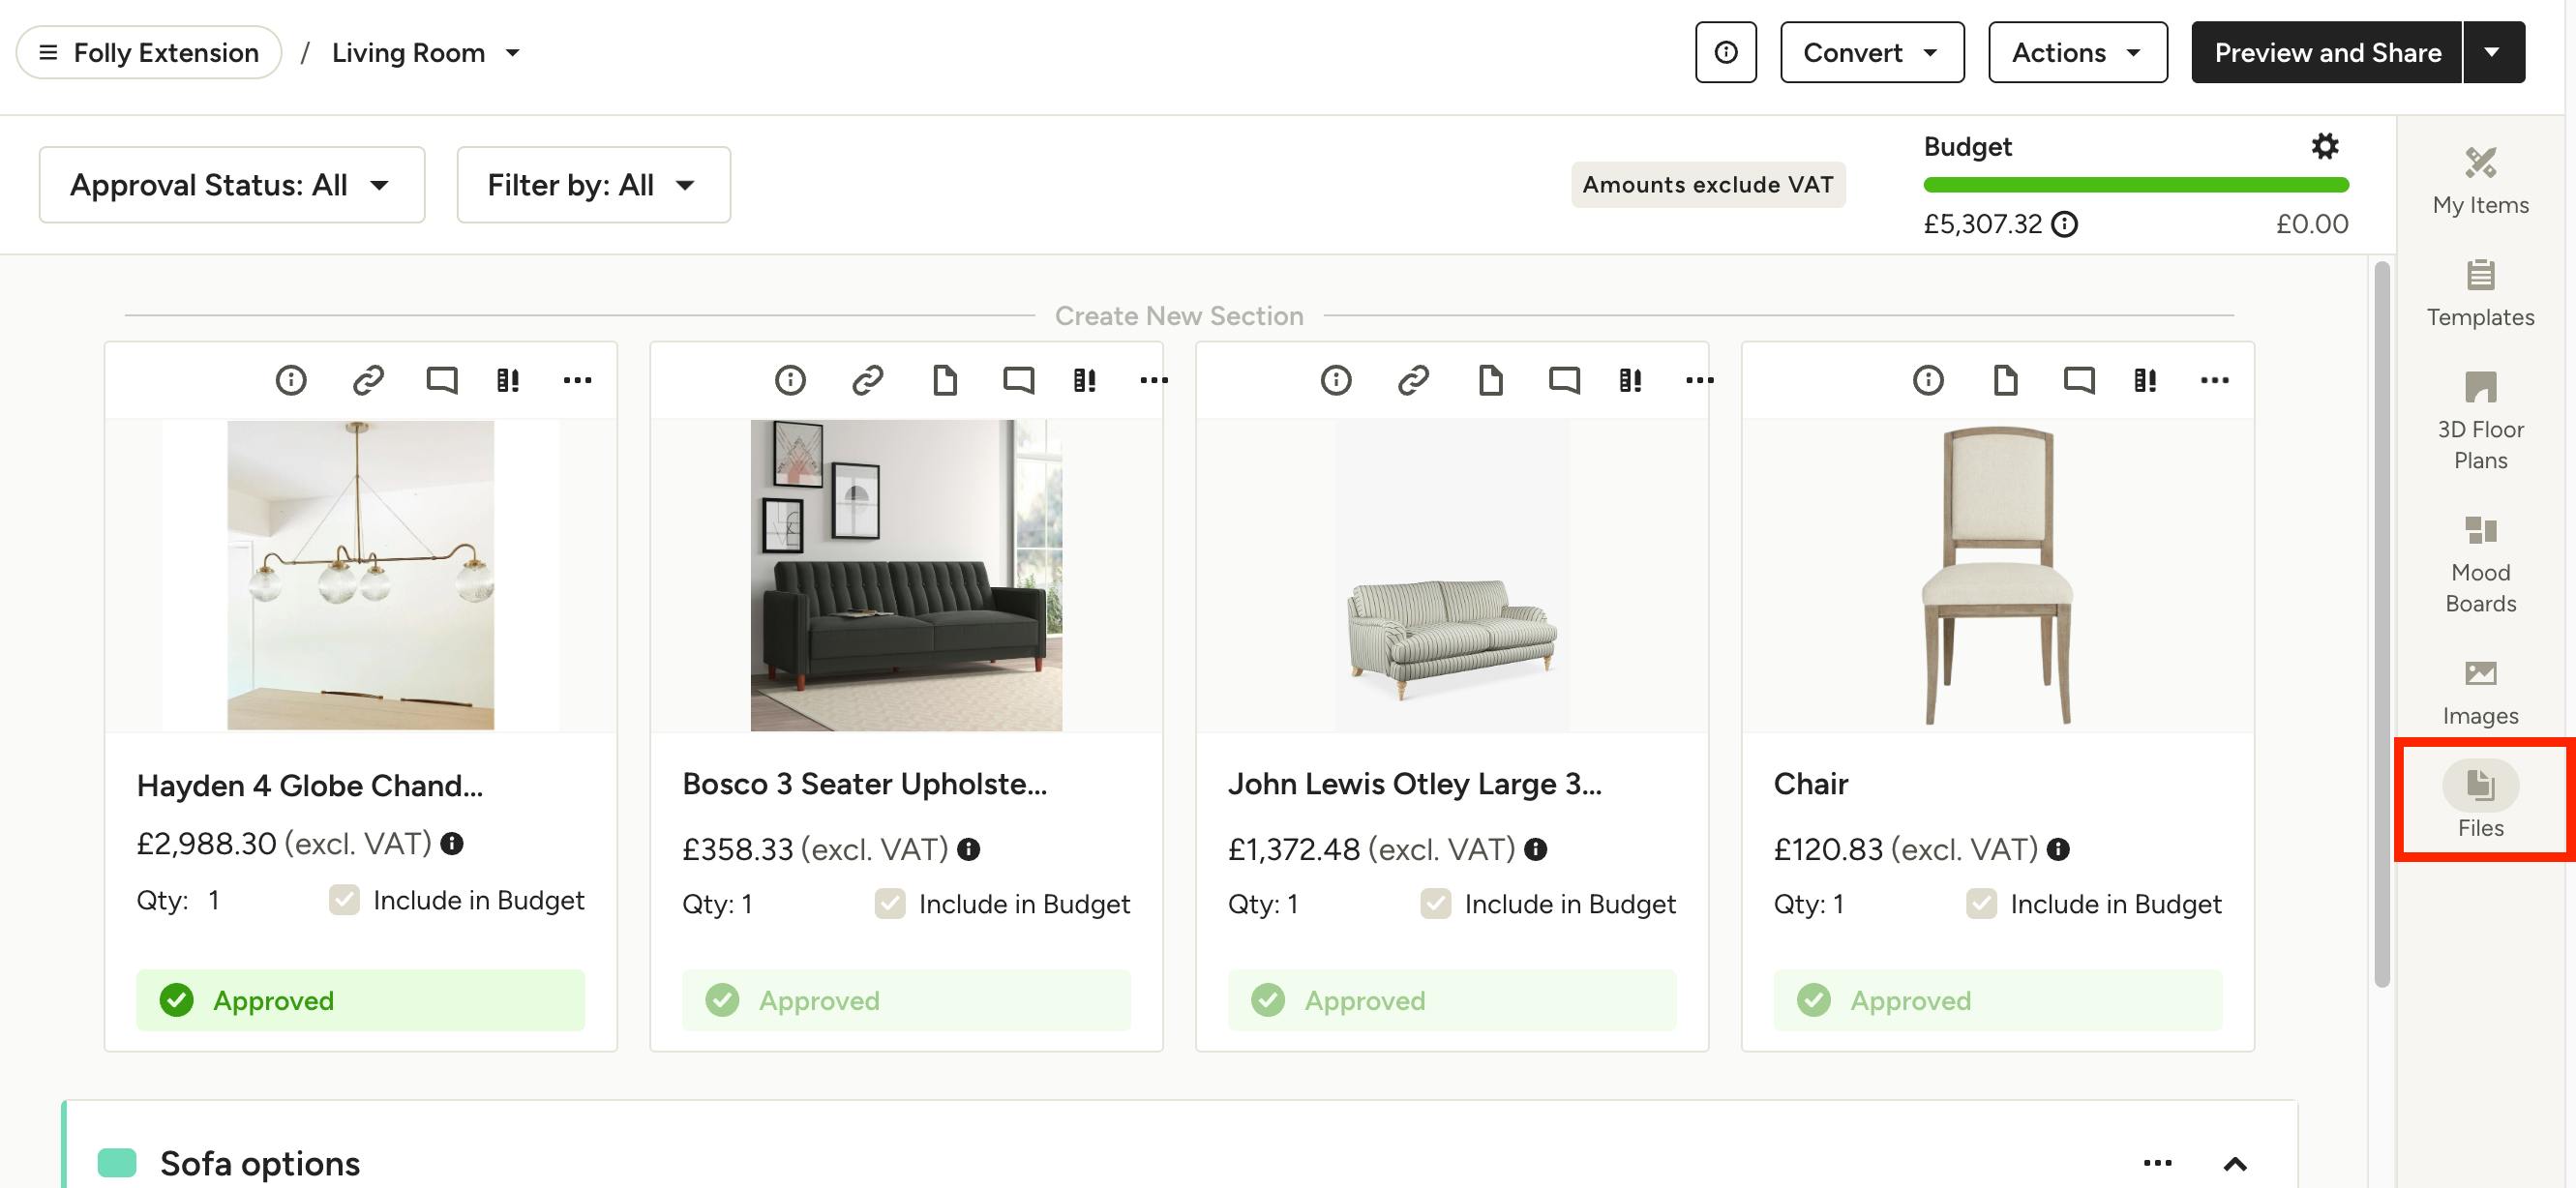Open Filter by All dropdown
Viewport: 2576px width, 1188px height.
coord(593,185)
